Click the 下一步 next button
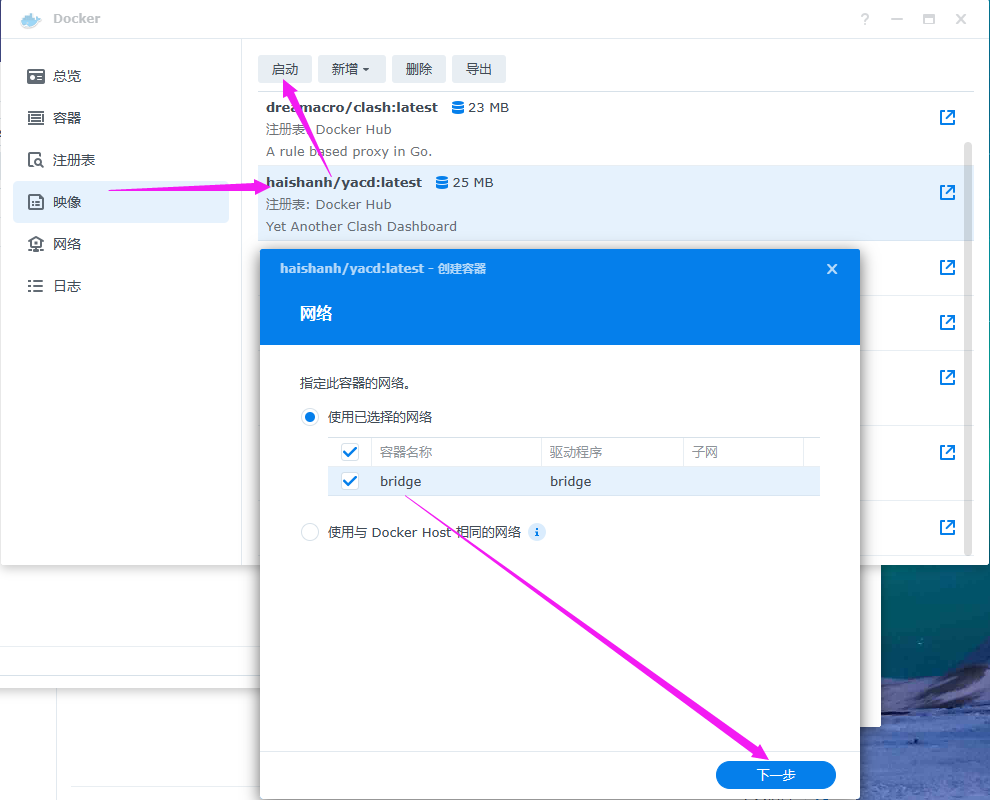This screenshot has width=990, height=800. click(775, 775)
